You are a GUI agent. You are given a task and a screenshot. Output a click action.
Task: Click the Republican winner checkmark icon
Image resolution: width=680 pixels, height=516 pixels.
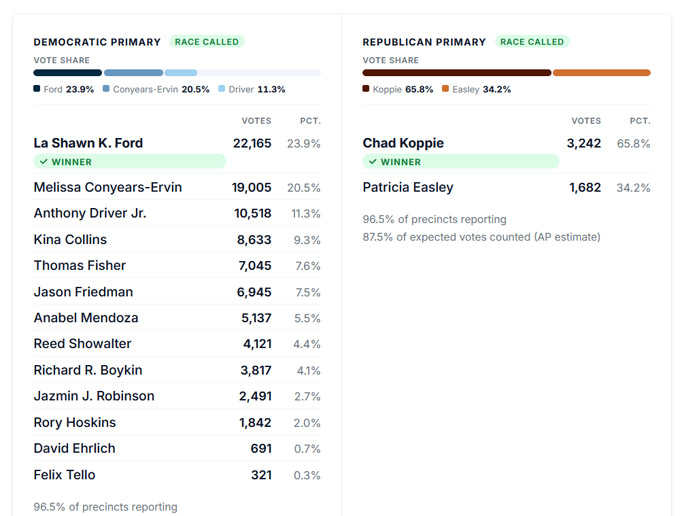(x=372, y=161)
